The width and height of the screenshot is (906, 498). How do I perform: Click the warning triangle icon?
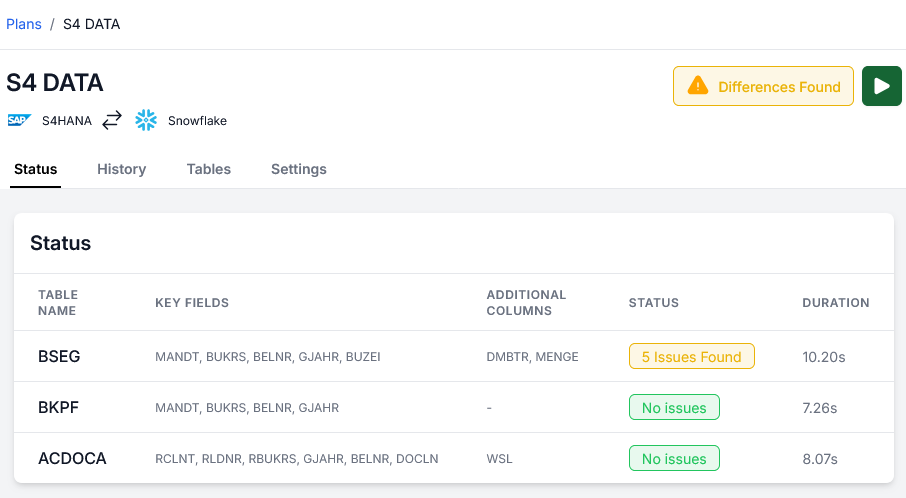click(698, 87)
